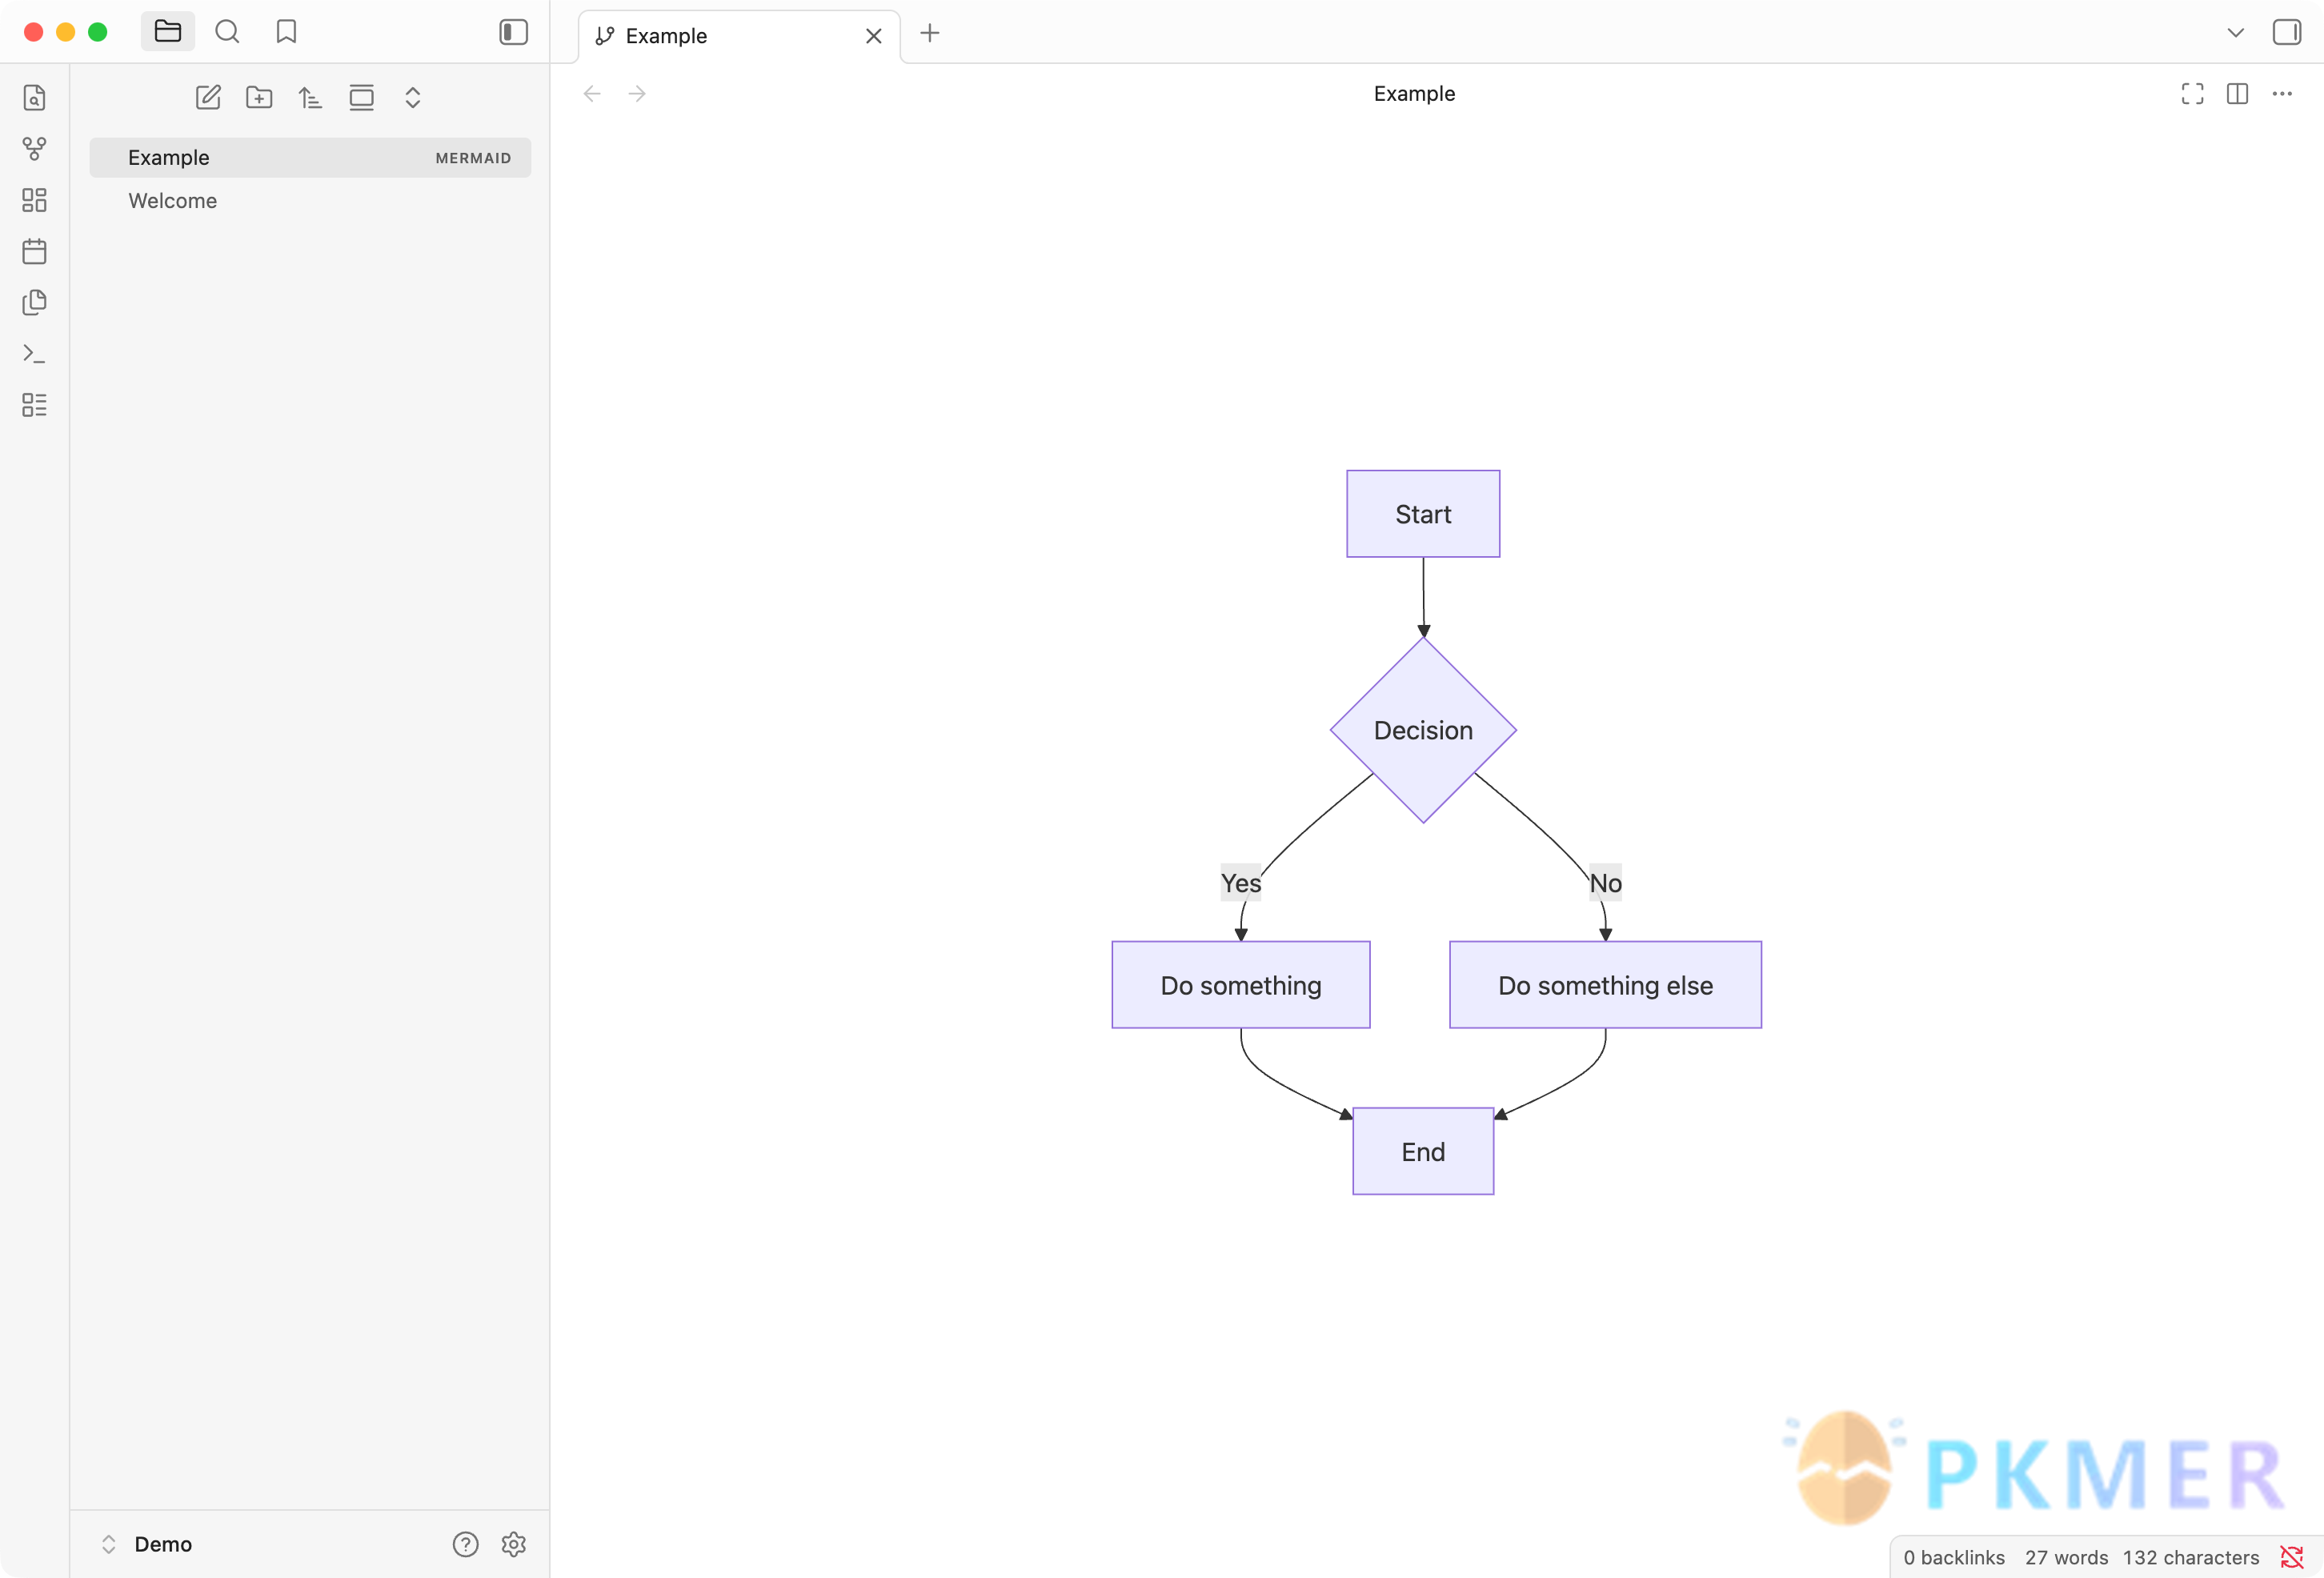Open the tab list dropdown
The image size is (2324, 1578).
click(2235, 33)
